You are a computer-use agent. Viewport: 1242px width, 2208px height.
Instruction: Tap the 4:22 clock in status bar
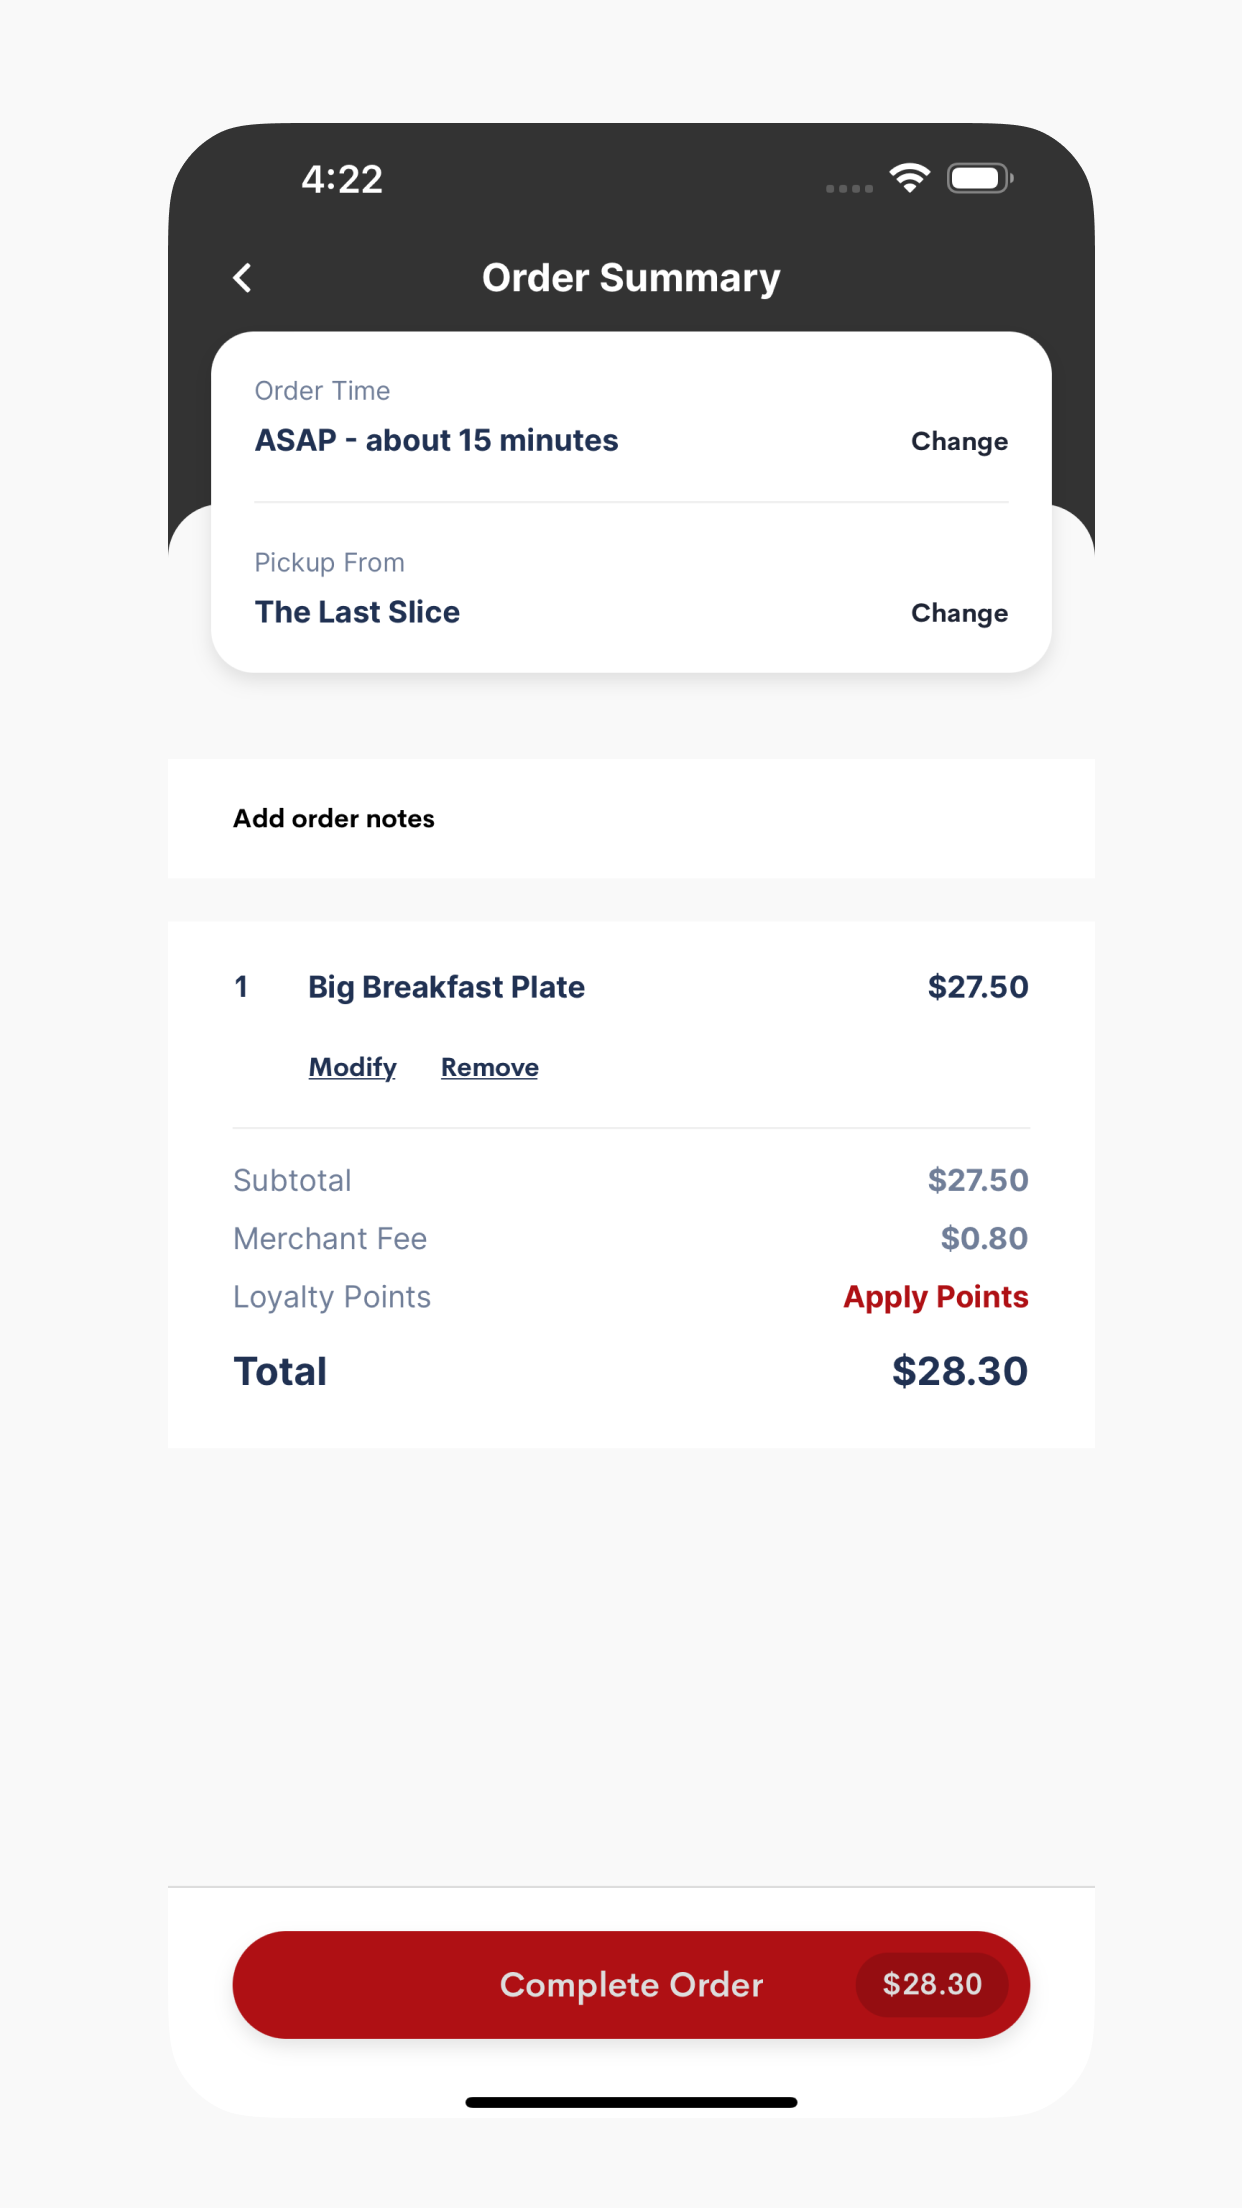coord(342,180)
